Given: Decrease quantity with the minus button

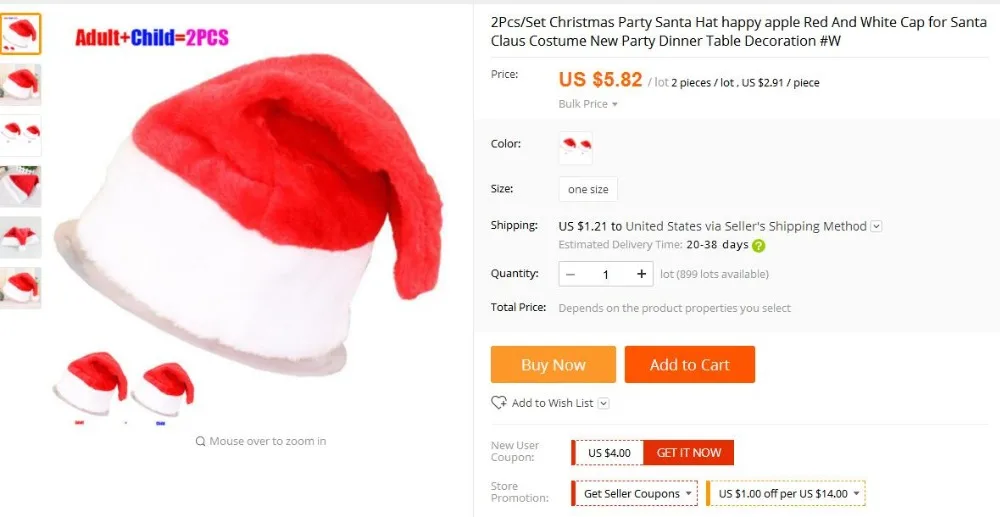Looking at the screenshot, I should 571,274.
